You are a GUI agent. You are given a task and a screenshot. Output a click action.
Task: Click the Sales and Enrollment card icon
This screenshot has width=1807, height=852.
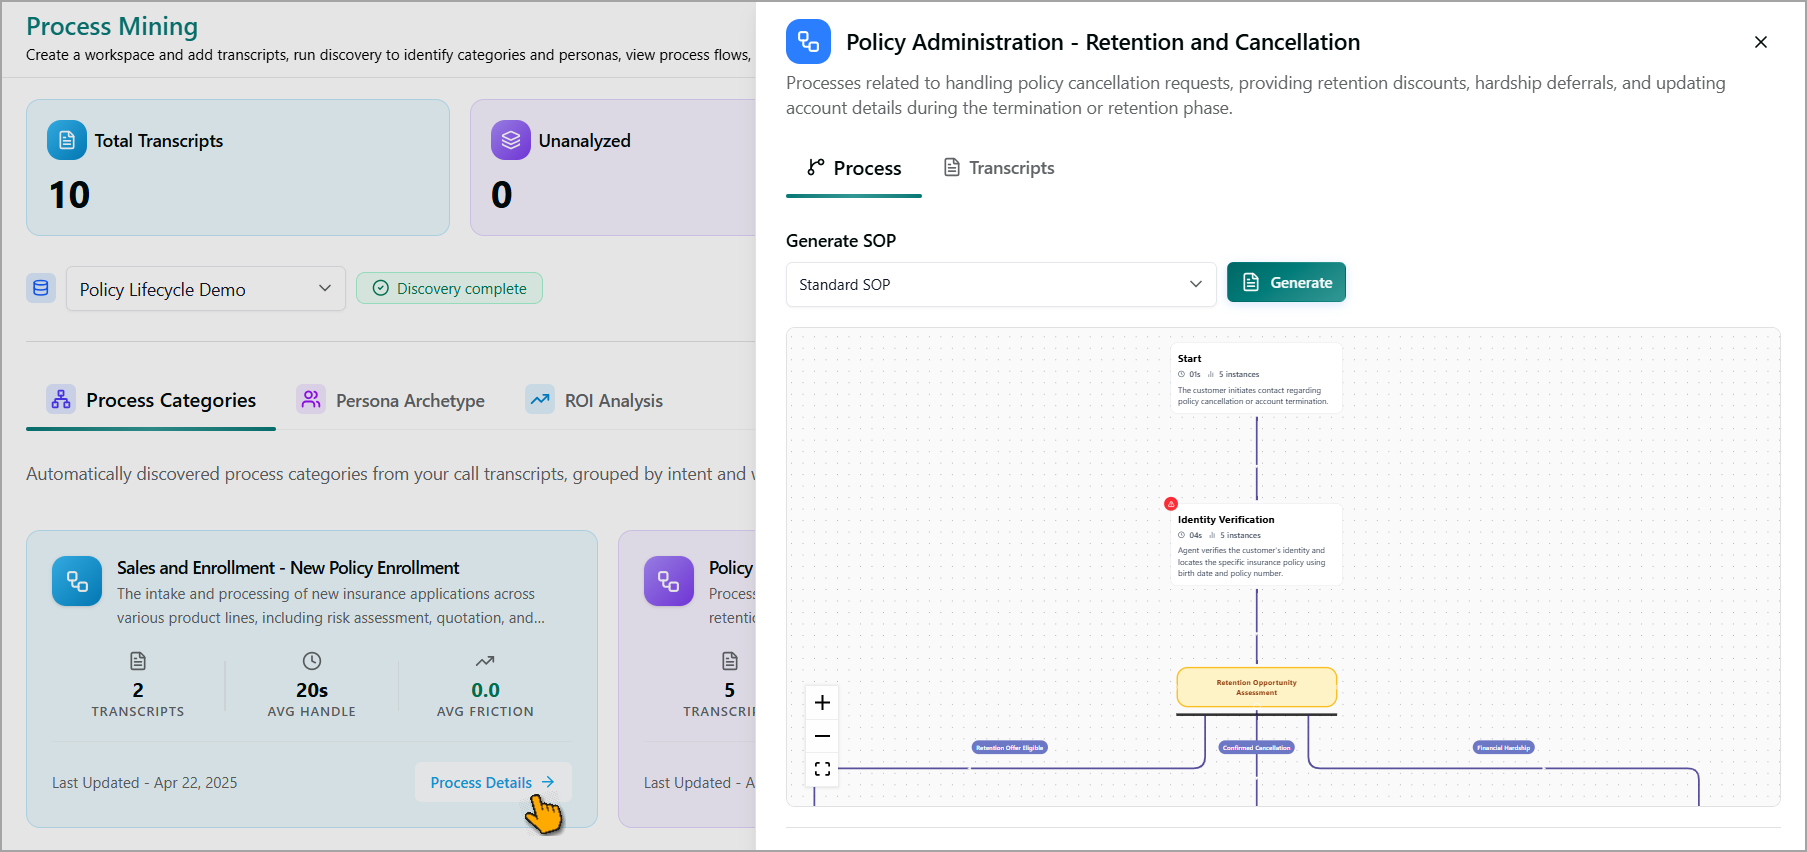pyautogui.click(x=77, y=581)
